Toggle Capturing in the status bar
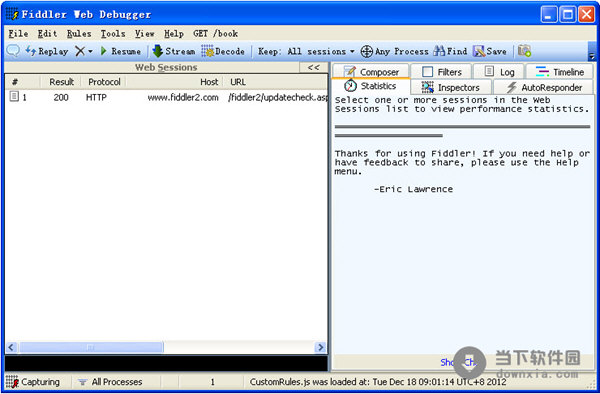This screenshot has height=394, width=600. coord(33,382)
